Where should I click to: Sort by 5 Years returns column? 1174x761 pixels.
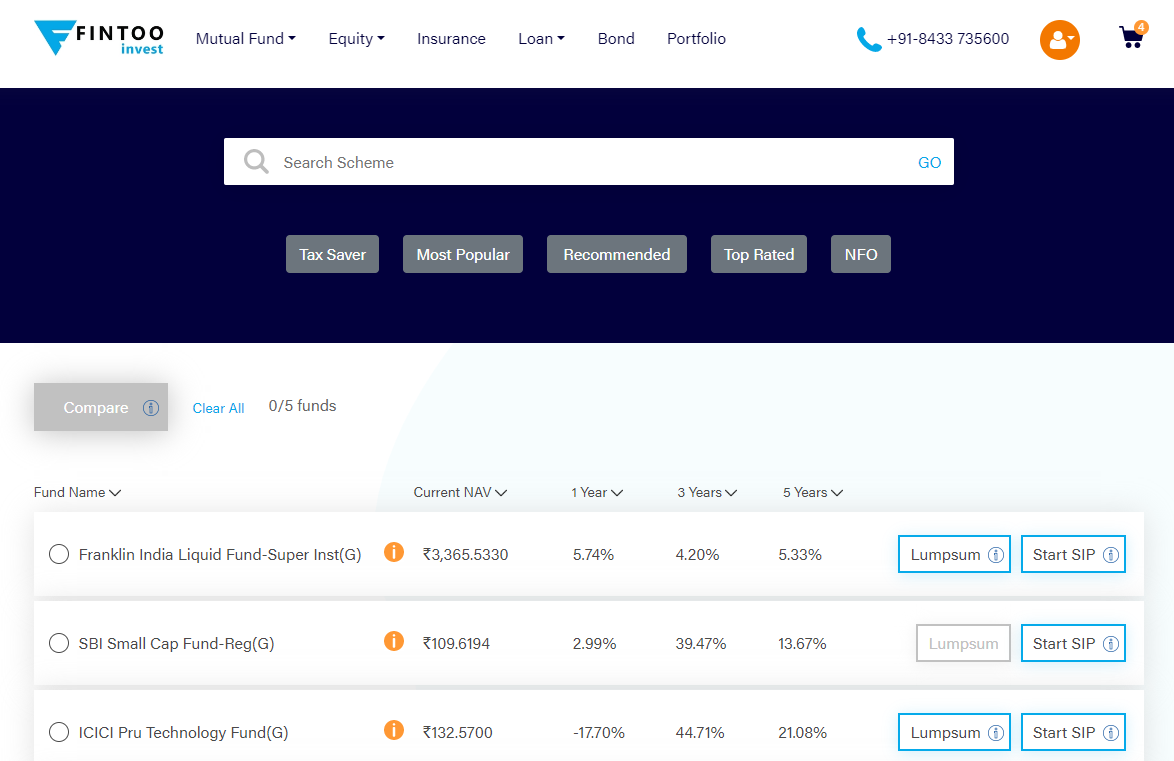[813, 492]
